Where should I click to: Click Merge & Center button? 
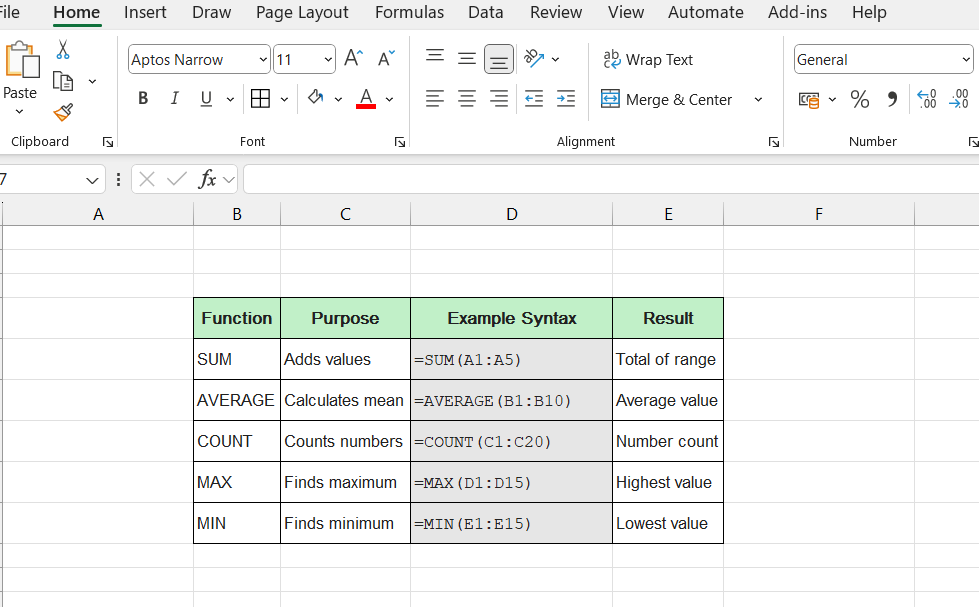tap(666, 99)
